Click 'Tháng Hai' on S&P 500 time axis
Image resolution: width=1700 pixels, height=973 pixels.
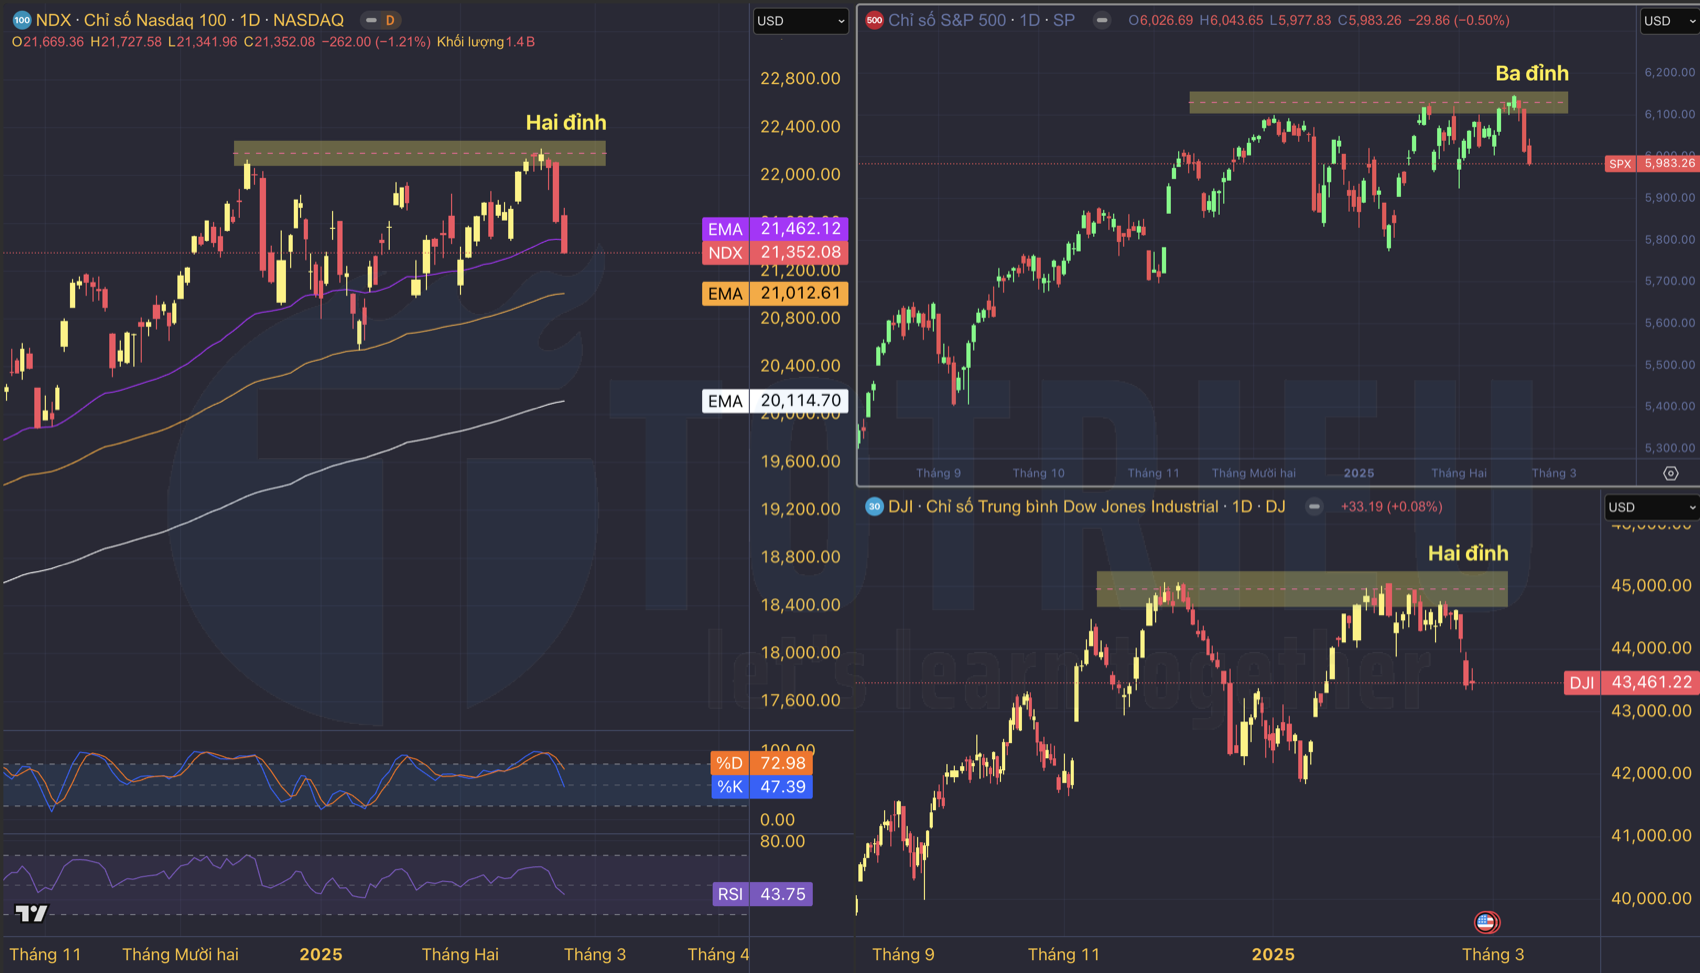pos(1459,473)
